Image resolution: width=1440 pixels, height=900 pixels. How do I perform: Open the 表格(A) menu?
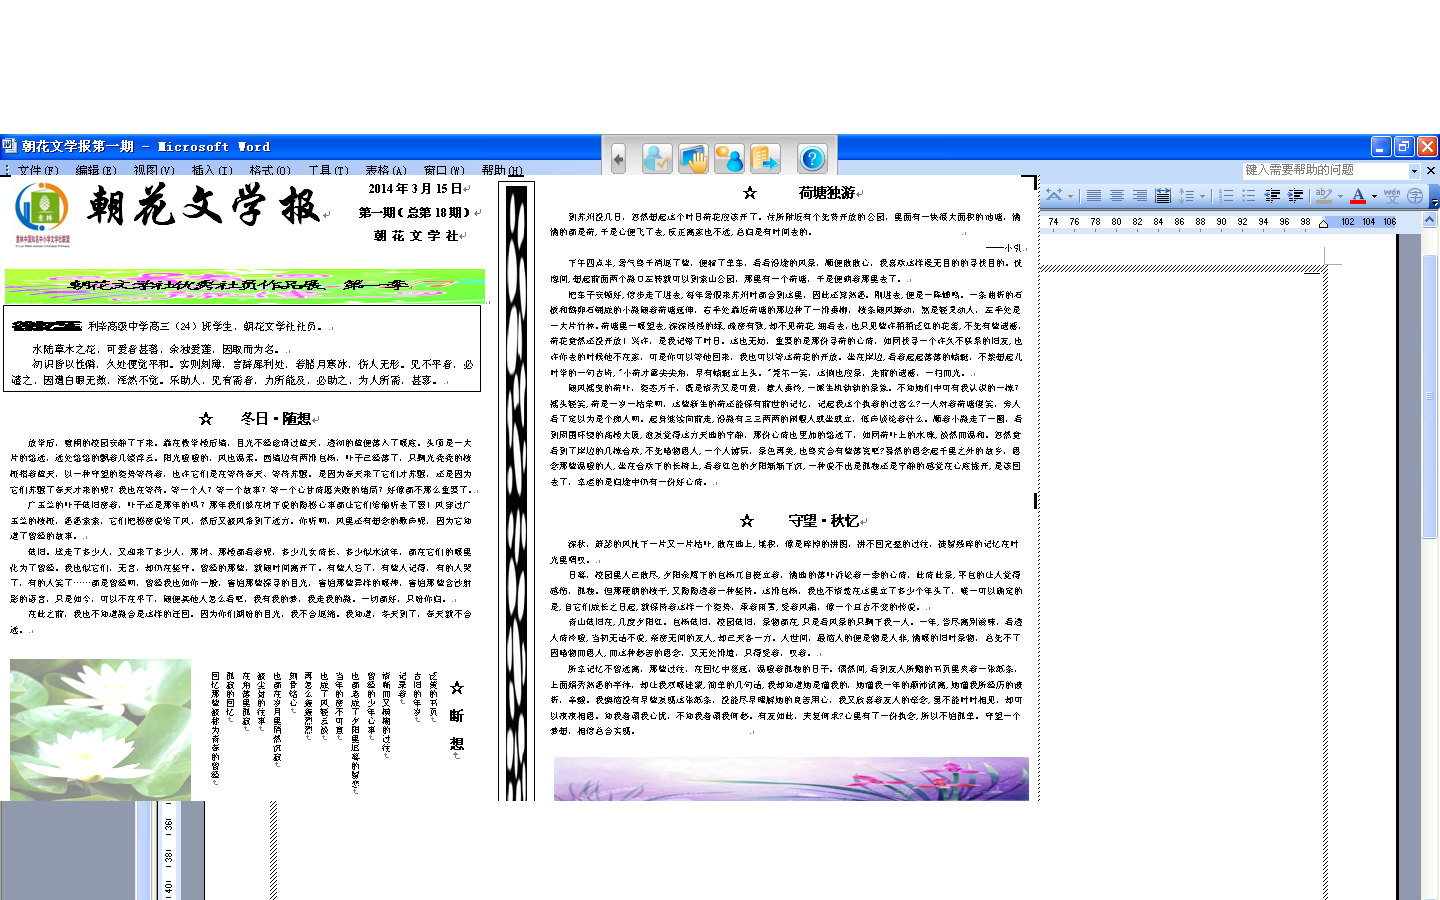386,170
